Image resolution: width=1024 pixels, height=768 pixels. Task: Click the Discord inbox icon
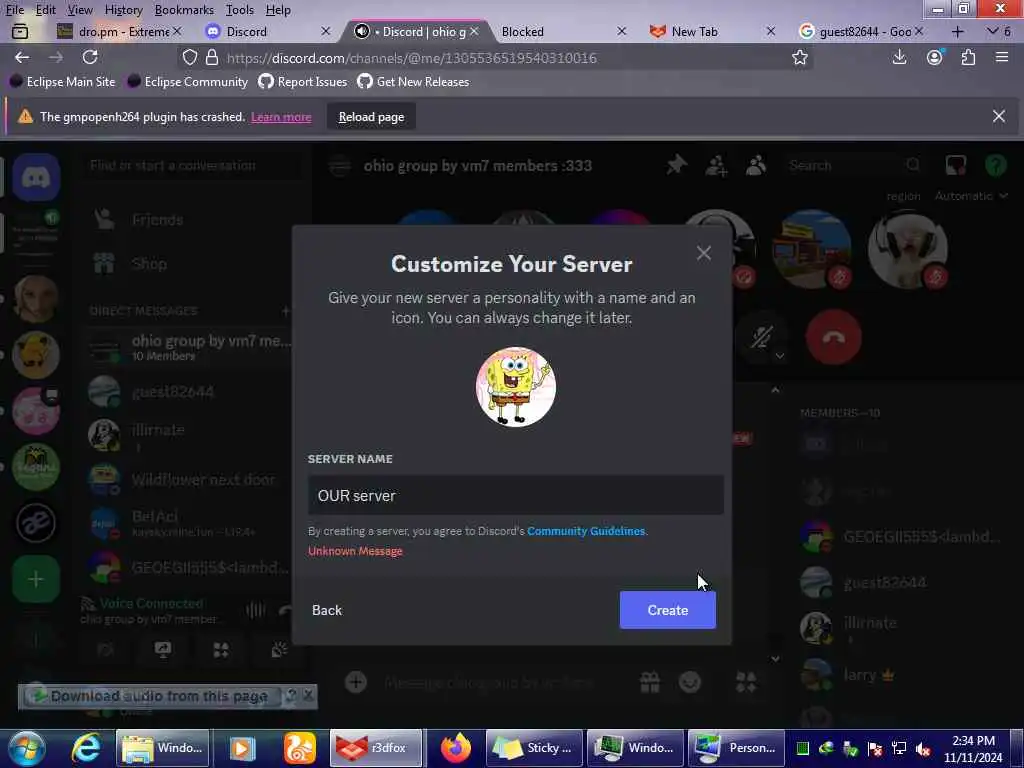pyautogui.click(x=955, y=165)
